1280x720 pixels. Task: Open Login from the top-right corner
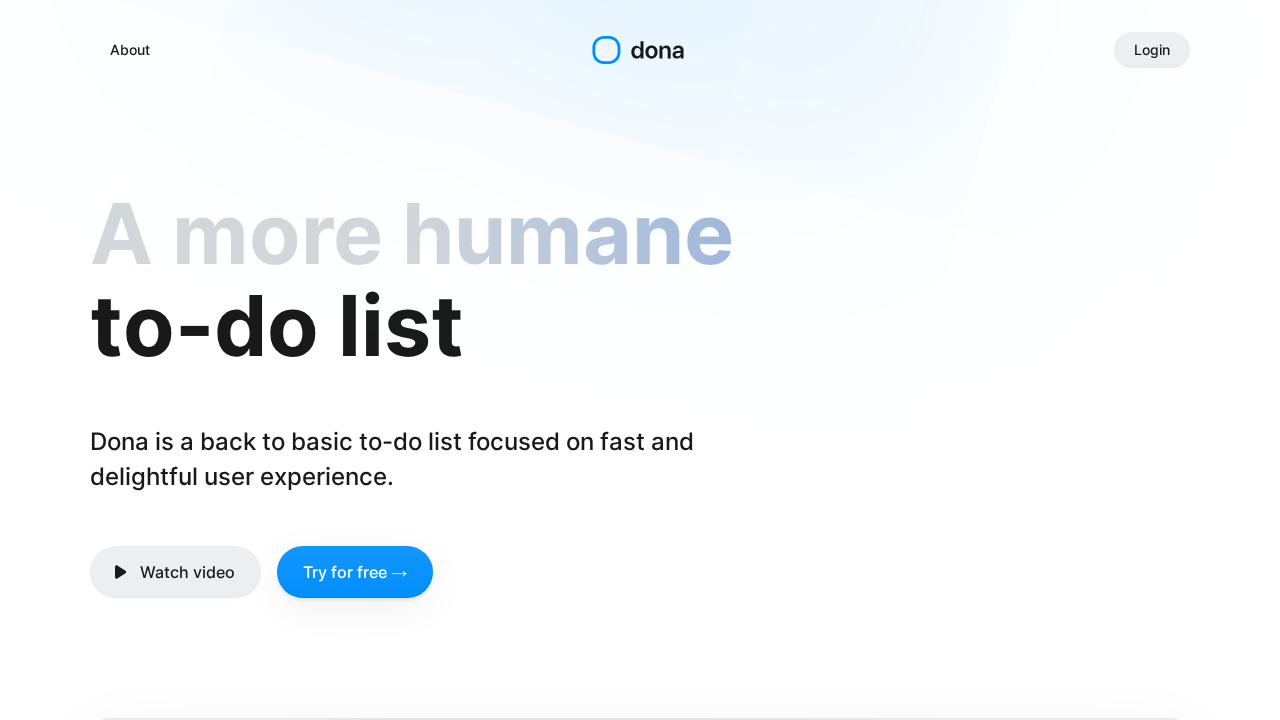pyautogui.click(x=1151, y=50)
